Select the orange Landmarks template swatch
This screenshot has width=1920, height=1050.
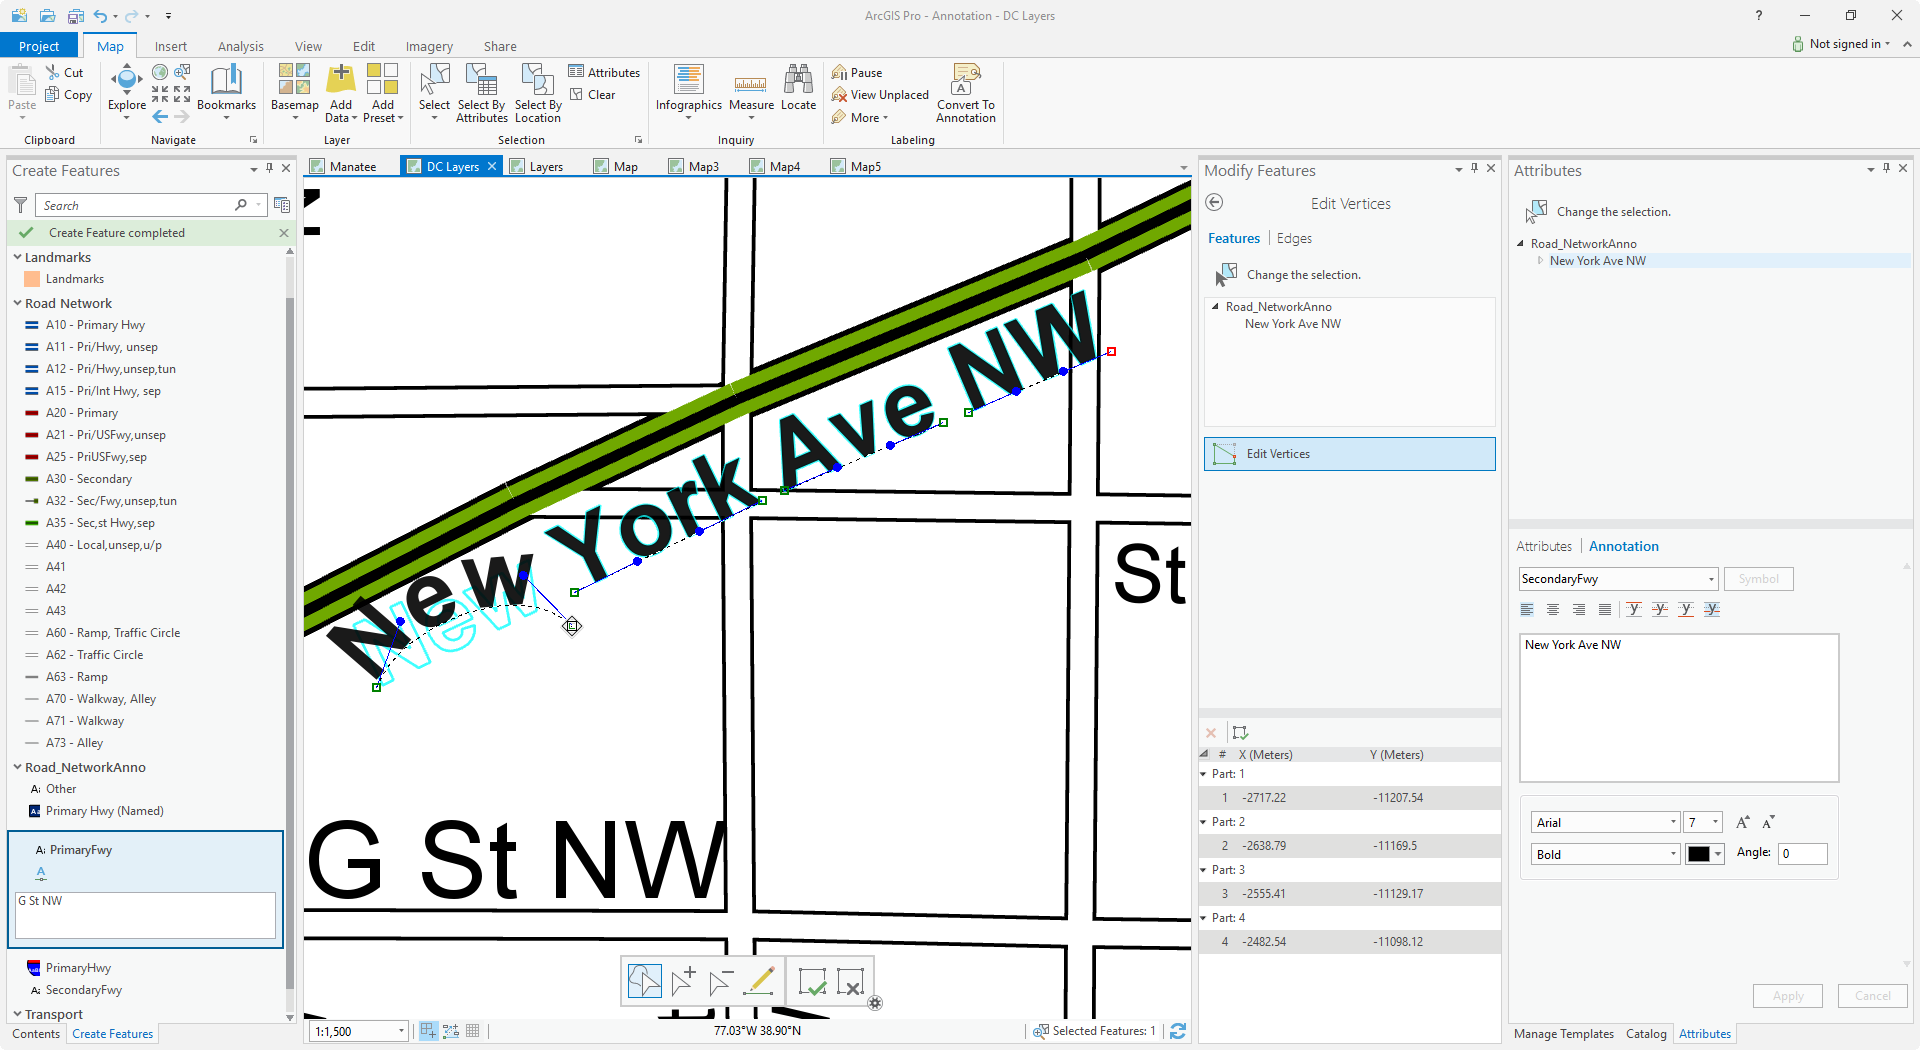coord(31,279)
